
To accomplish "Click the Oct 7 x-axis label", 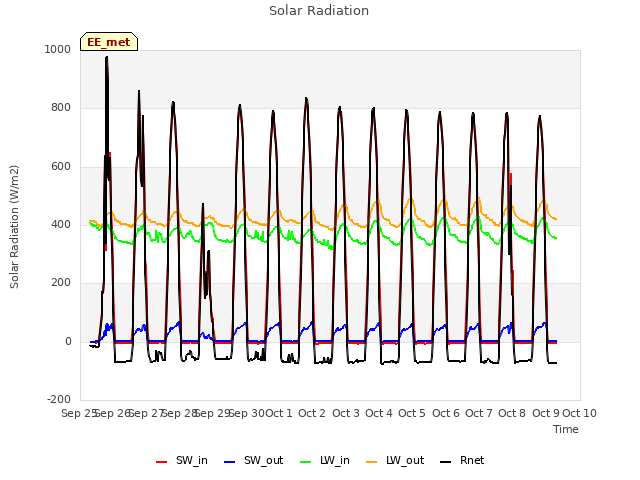I will (x=479, y=413).
